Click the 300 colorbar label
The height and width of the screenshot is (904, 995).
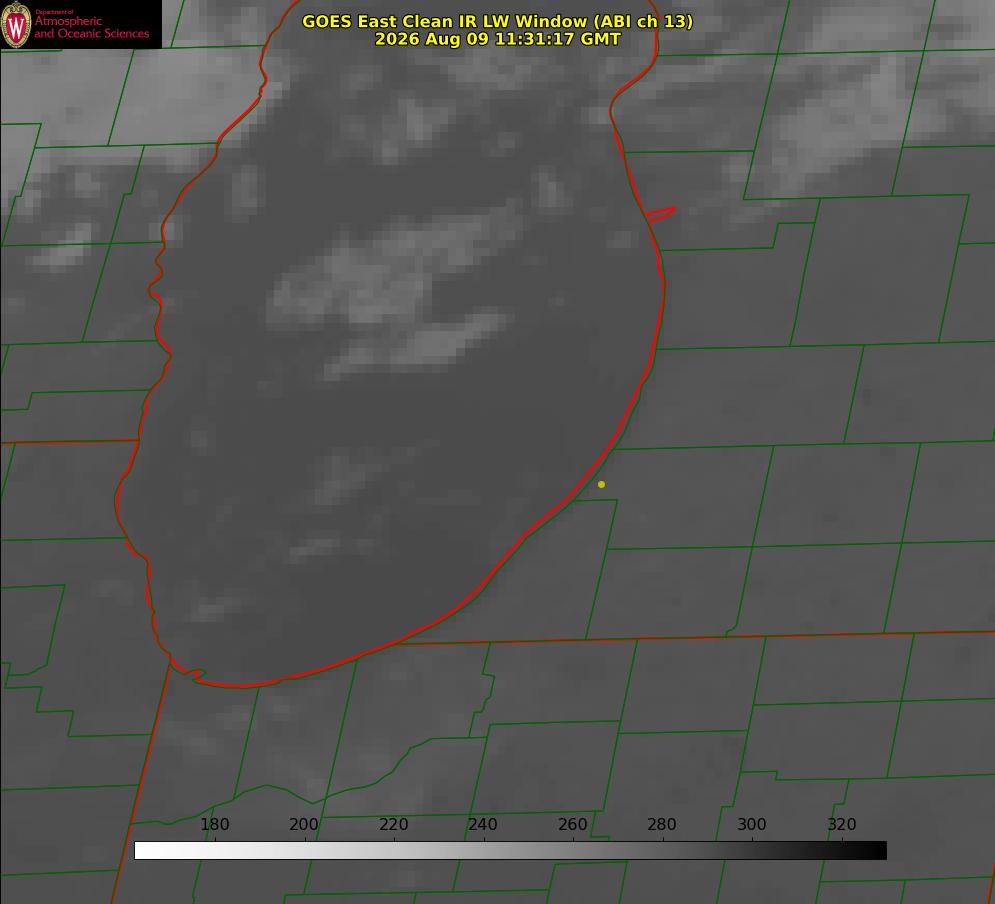[752, 824]
